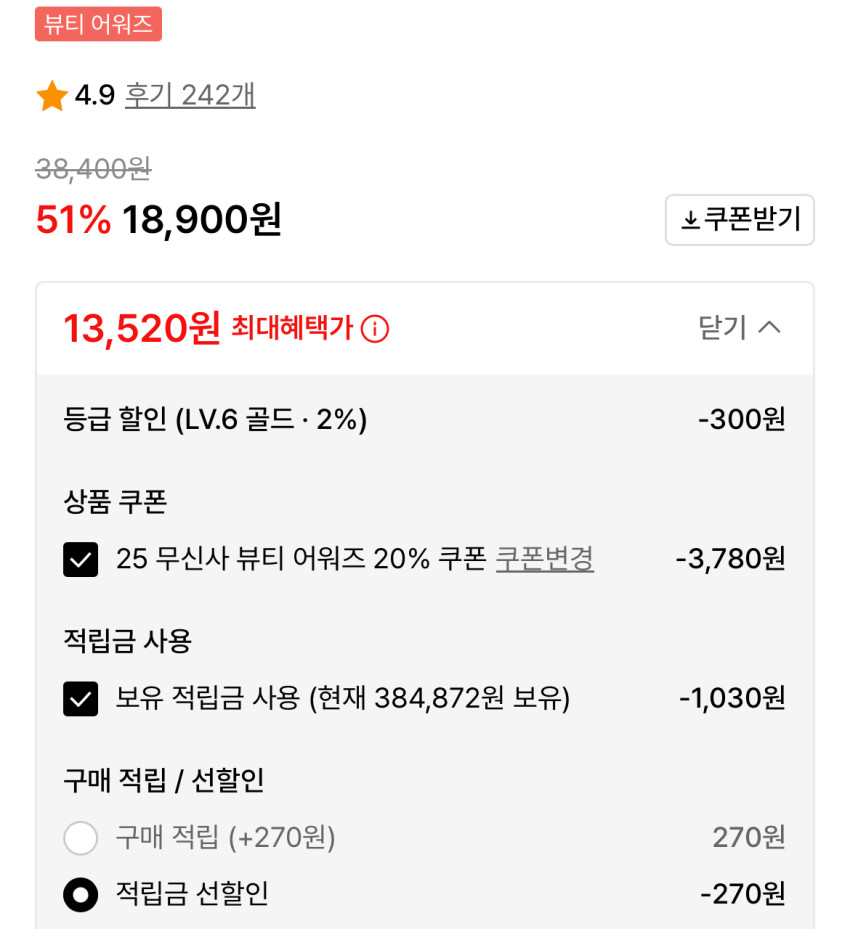The image size is (850, 929).
Task: Click the 등급 할인 (LV.6 골드 · 2%) row
Action: pos(215,420)
